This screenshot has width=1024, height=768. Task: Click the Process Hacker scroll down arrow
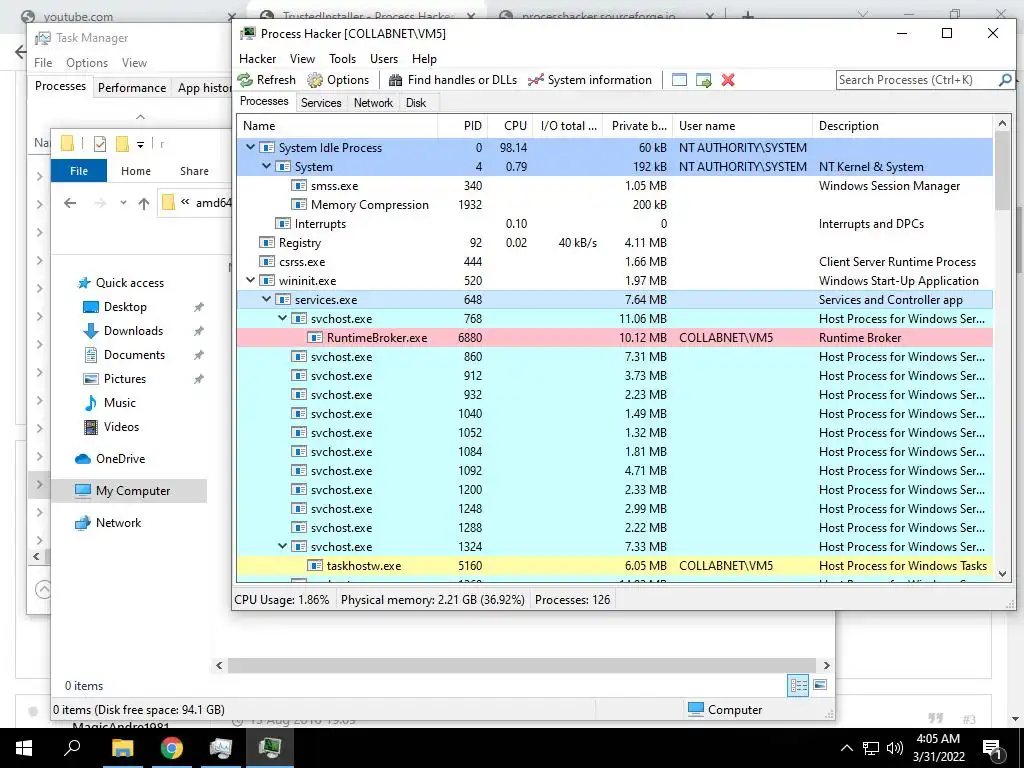pos(1002,573)
